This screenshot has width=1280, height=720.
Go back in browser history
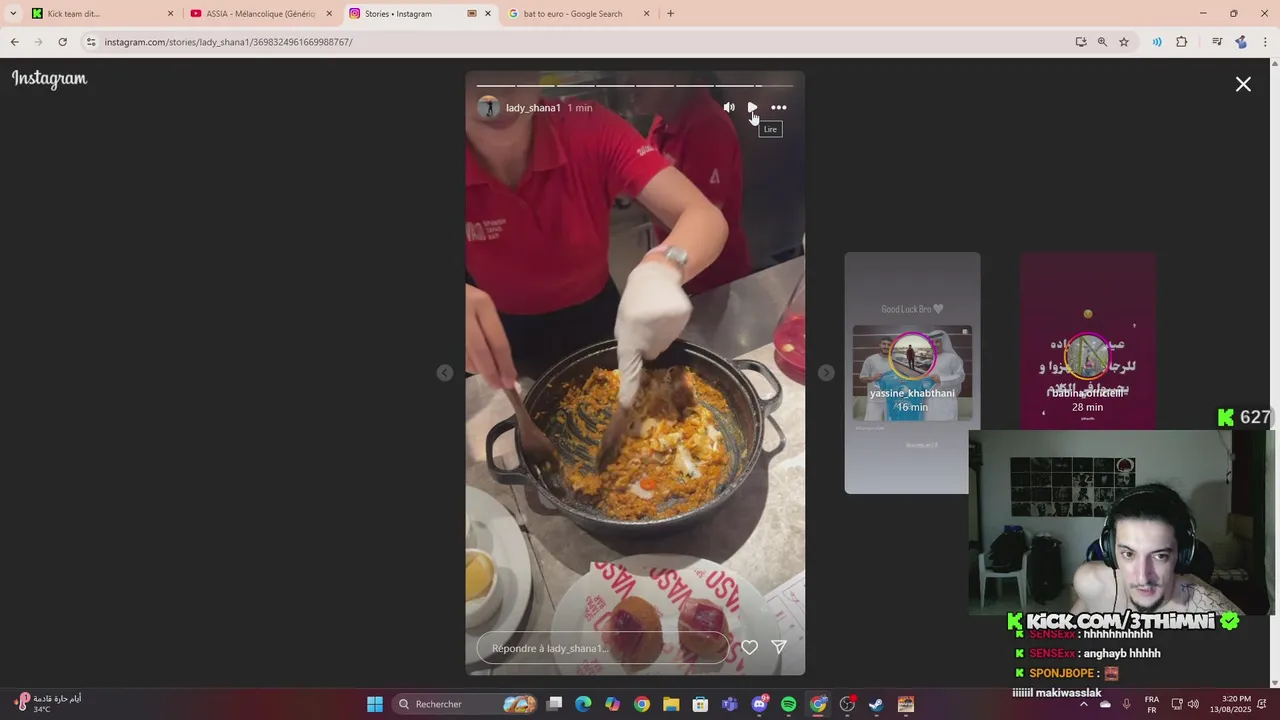(15, 42)
